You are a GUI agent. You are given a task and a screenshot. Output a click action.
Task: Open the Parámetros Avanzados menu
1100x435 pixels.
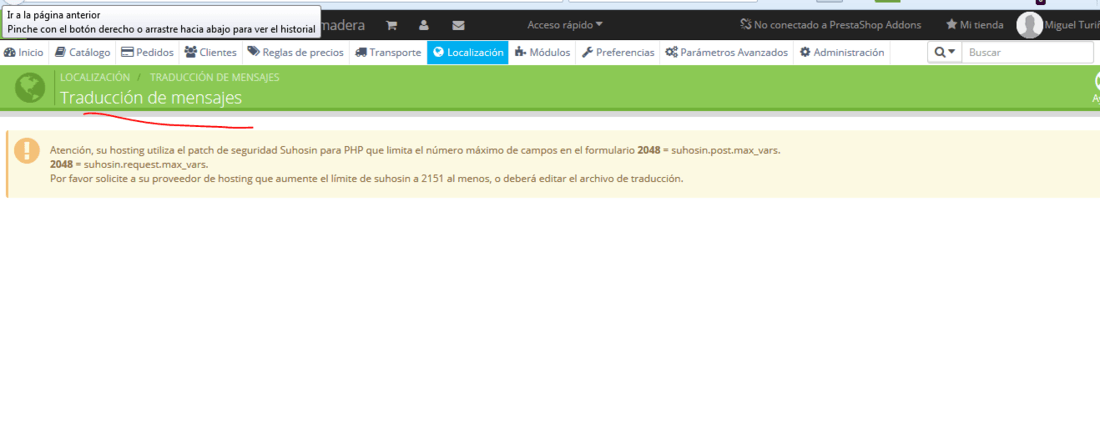tap(727, 52)
